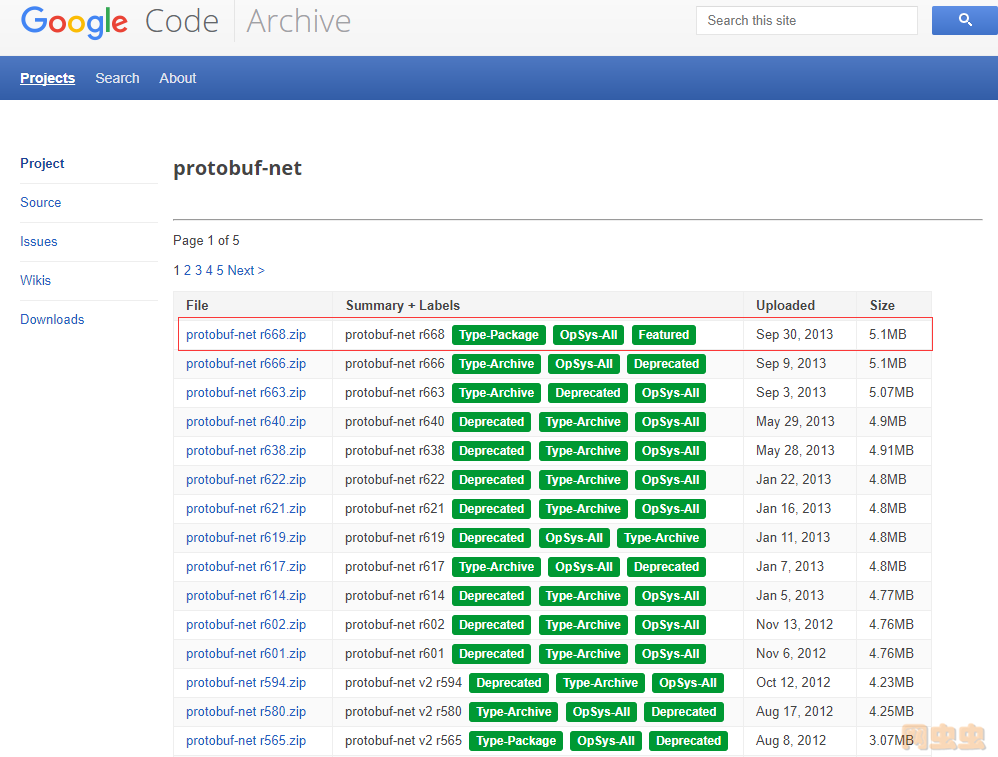Click the Size column header
Screen dimensions: 998x757
coord(882,306)
